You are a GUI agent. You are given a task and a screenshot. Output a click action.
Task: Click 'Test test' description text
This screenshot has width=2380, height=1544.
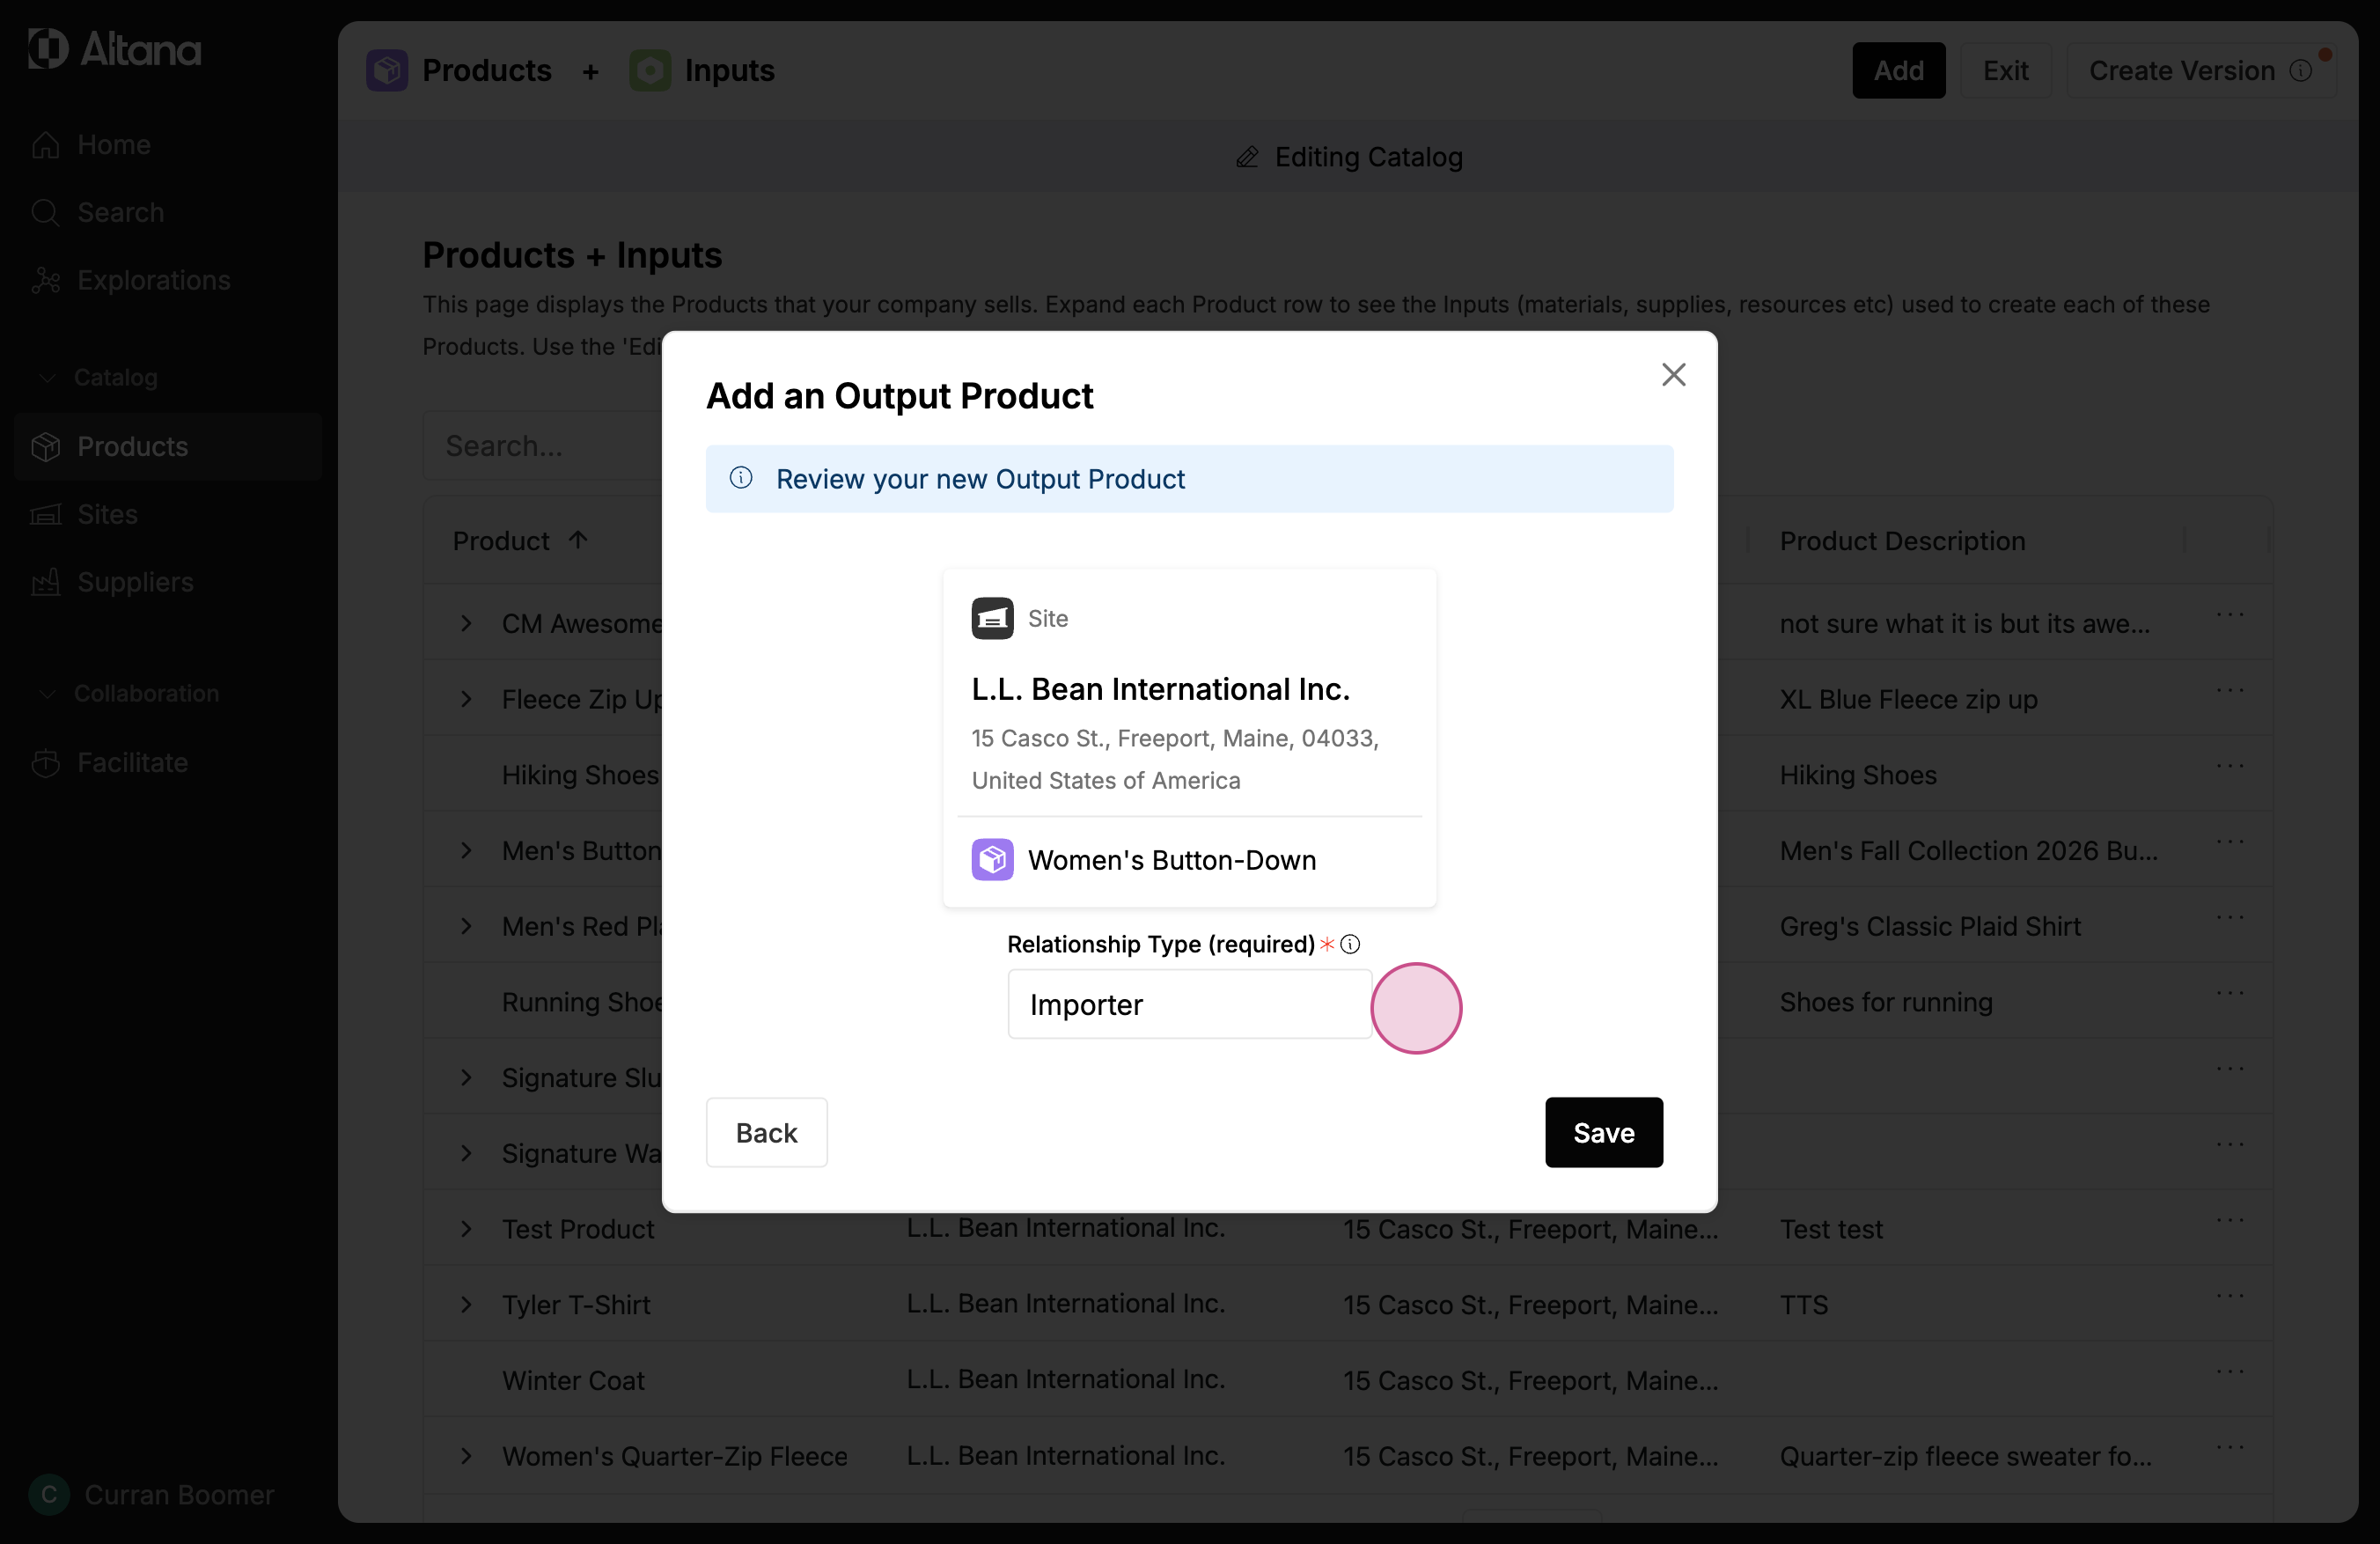pos(1830,1228)
